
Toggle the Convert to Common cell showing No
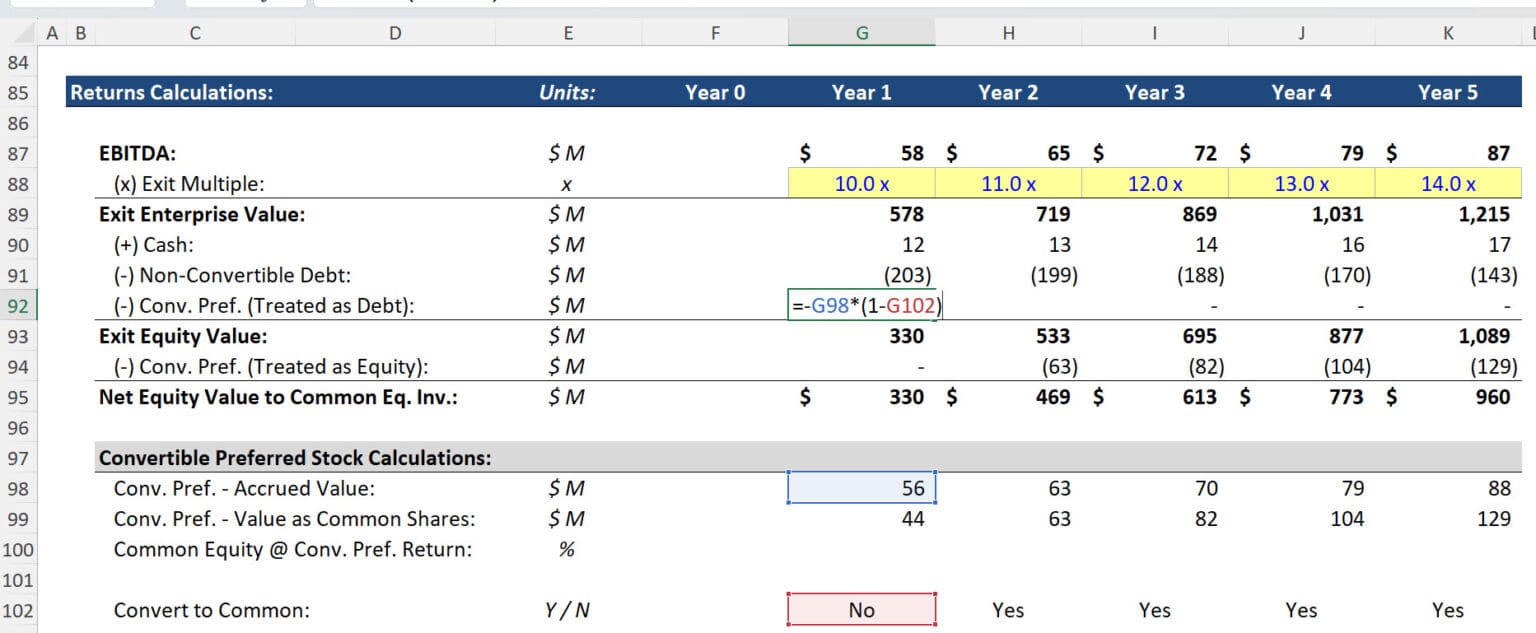pos(861,609)
